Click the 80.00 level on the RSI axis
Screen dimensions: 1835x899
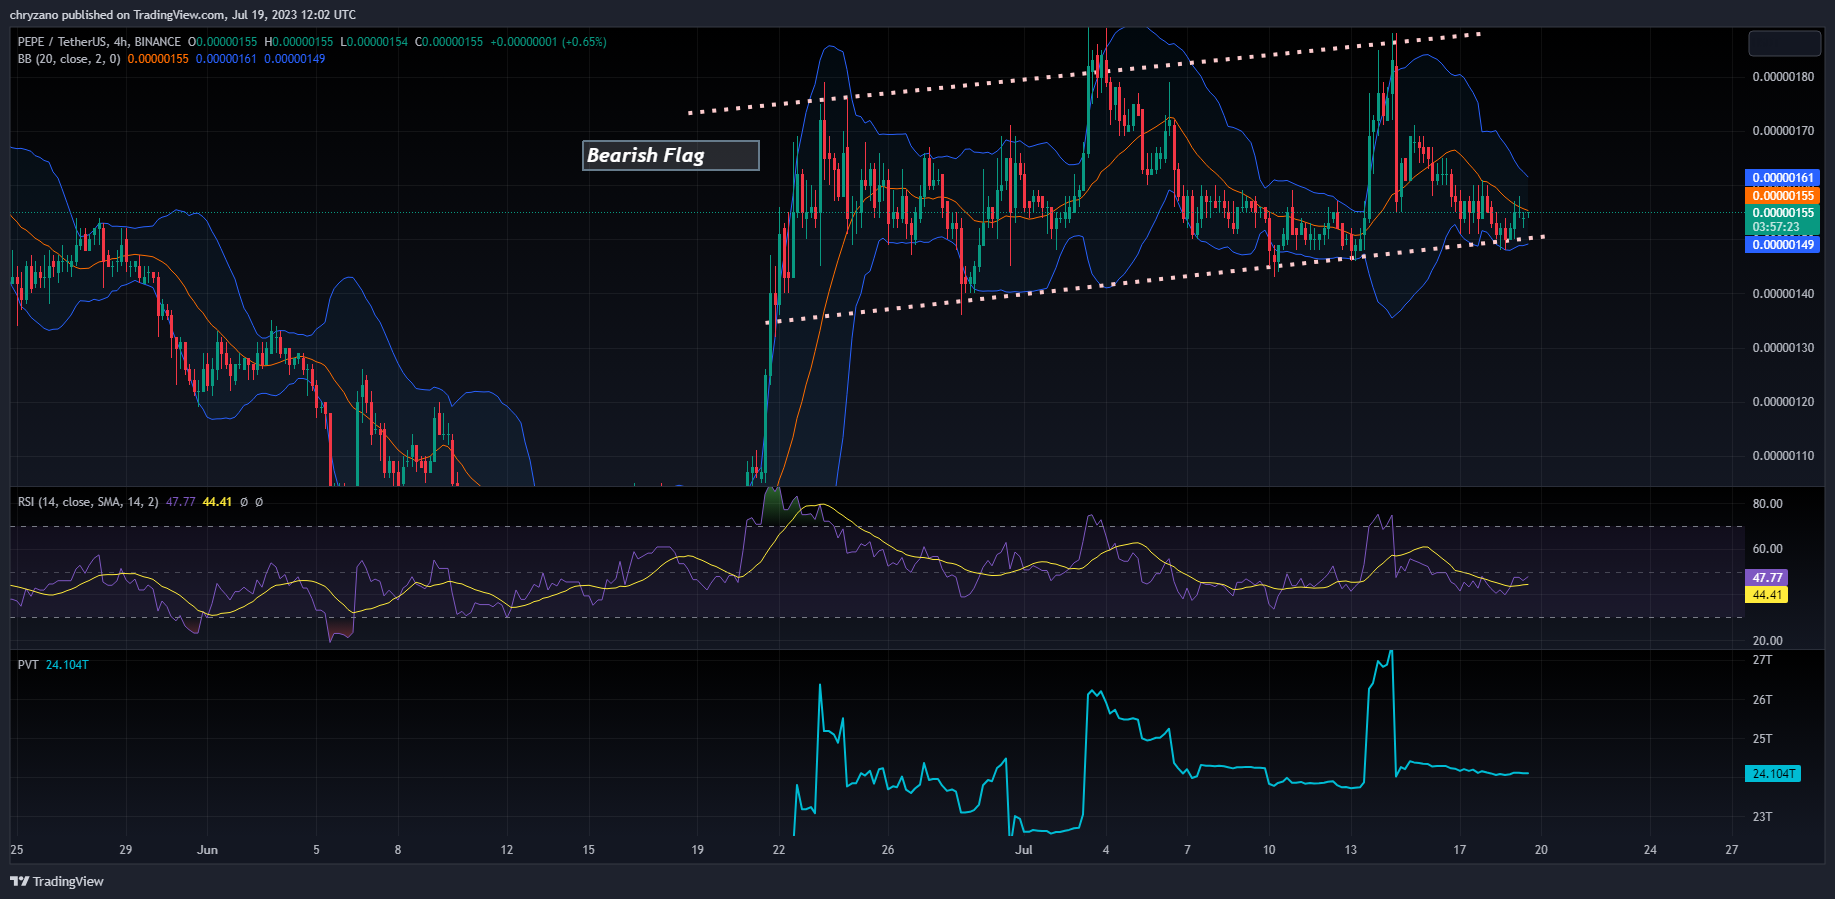1767,504
